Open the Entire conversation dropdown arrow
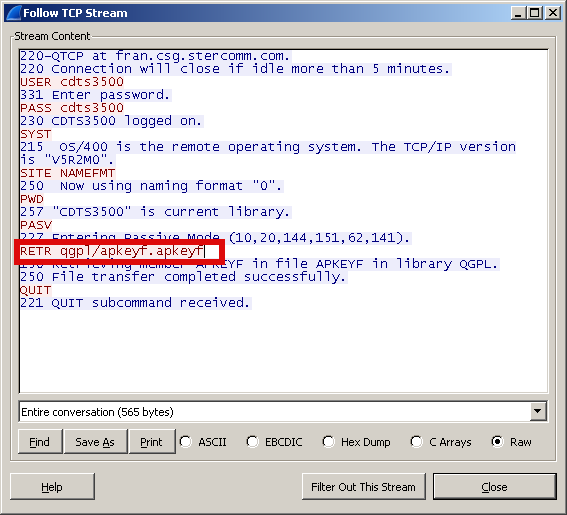This screenshot has height=515, width=567. tap(538, 411)
